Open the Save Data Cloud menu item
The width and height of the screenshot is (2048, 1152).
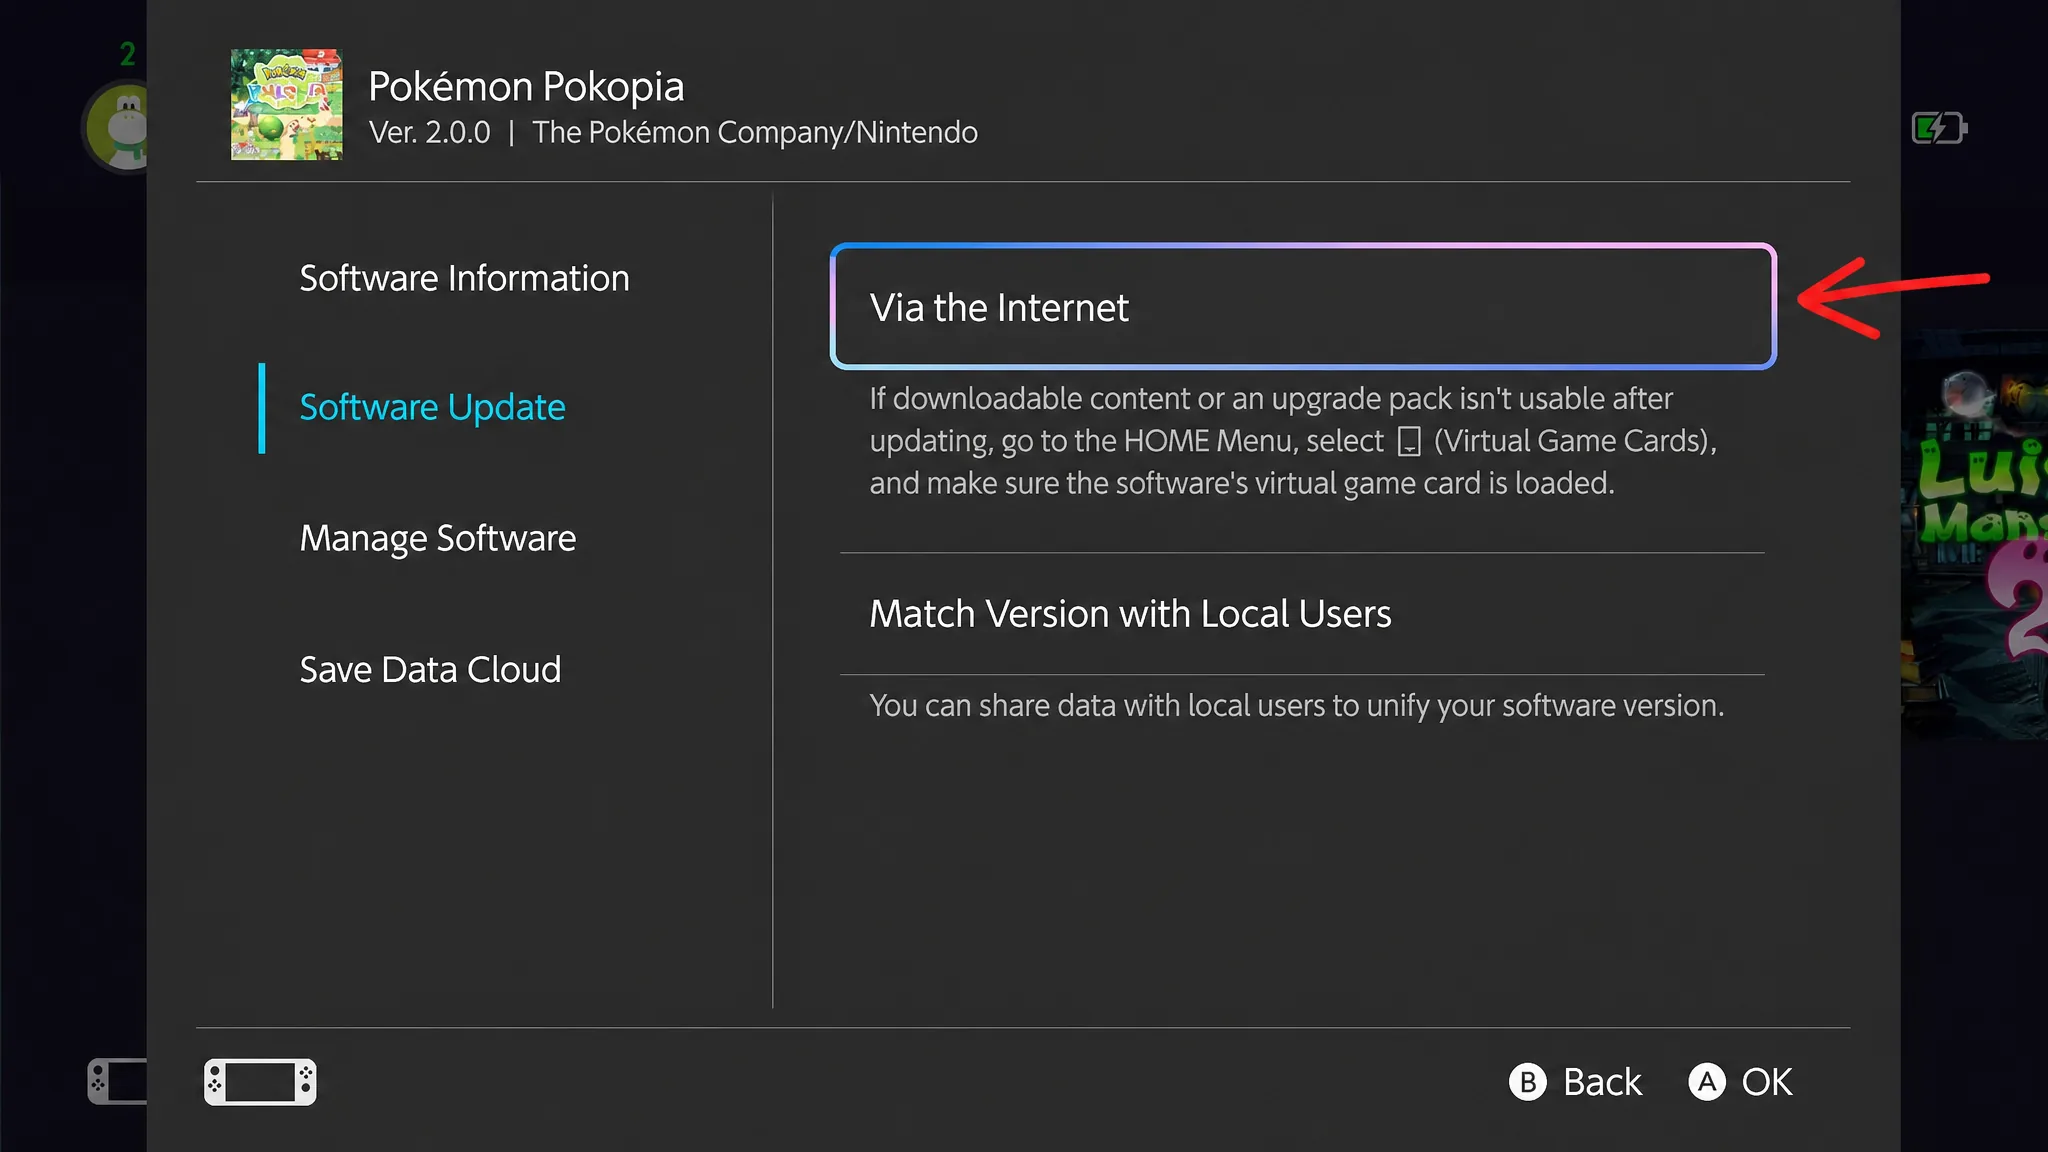[x=430, y=669]
